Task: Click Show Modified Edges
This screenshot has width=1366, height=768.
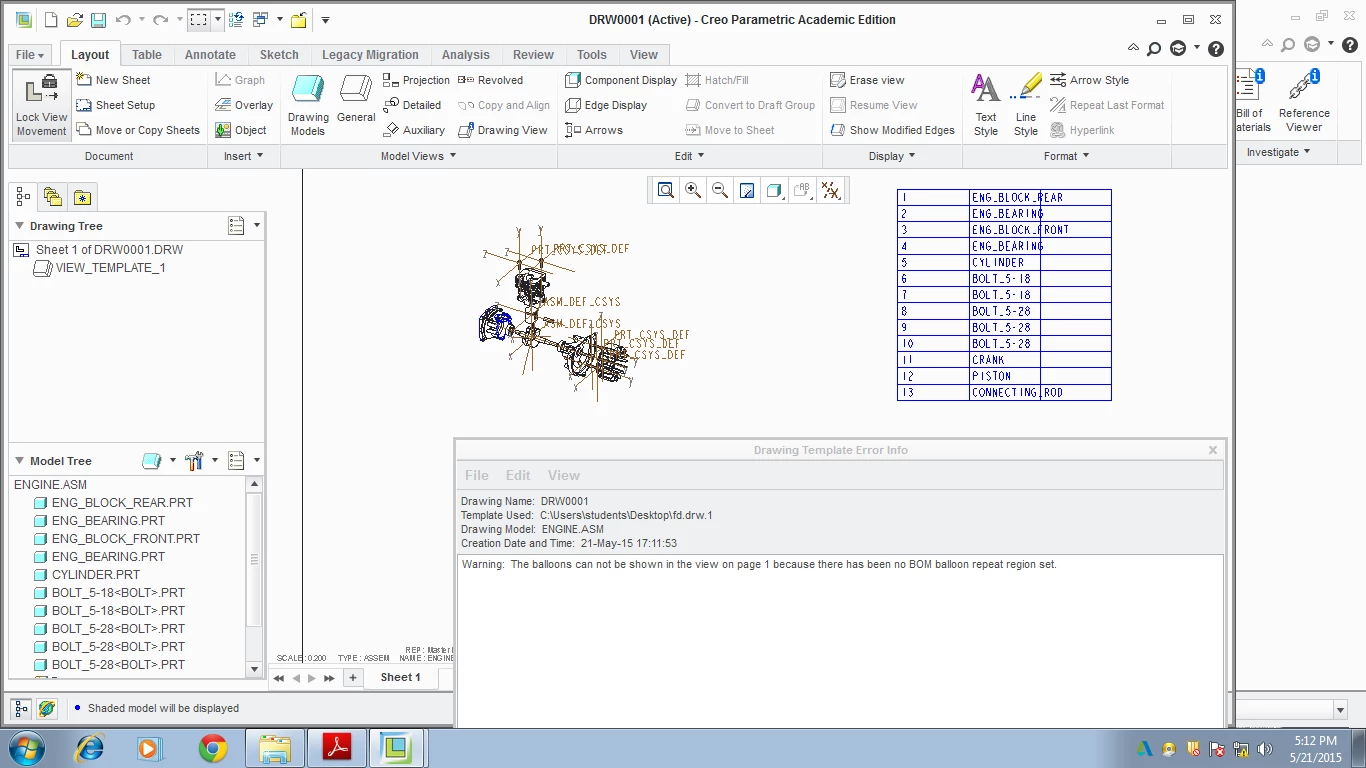Action: [x=893, y=130]
